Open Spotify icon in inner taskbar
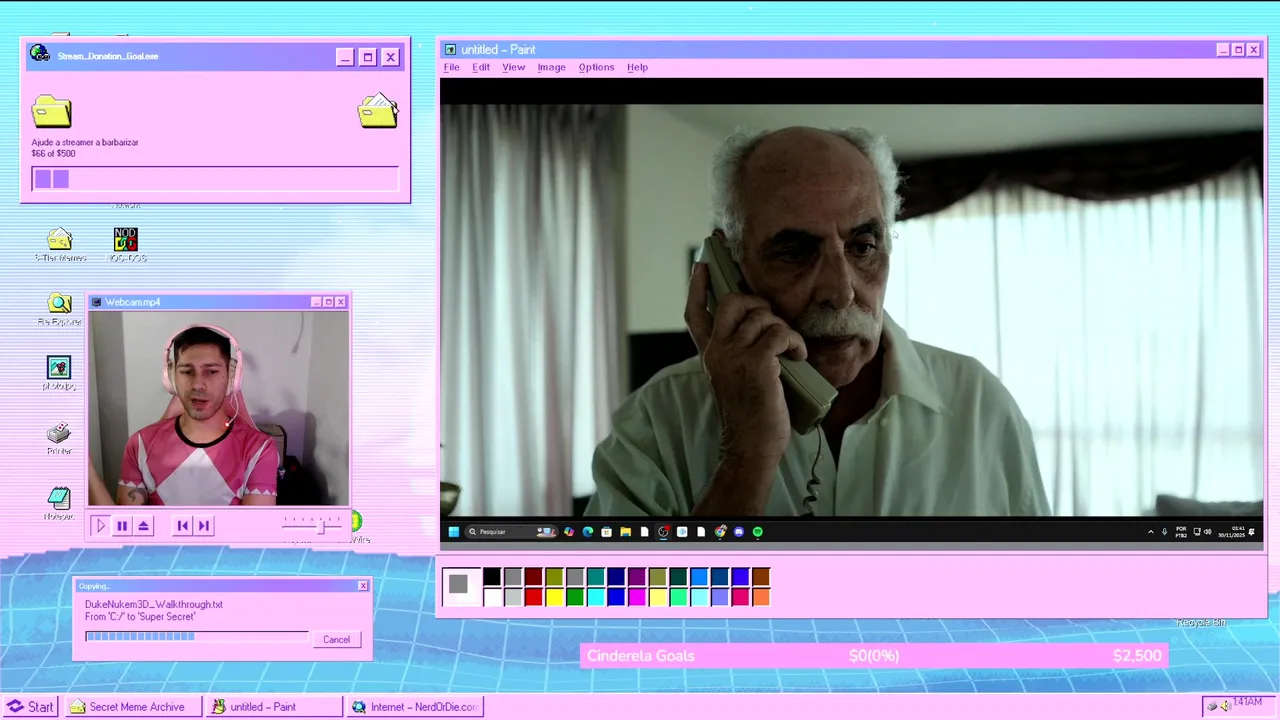 click(x=757, y=532)
